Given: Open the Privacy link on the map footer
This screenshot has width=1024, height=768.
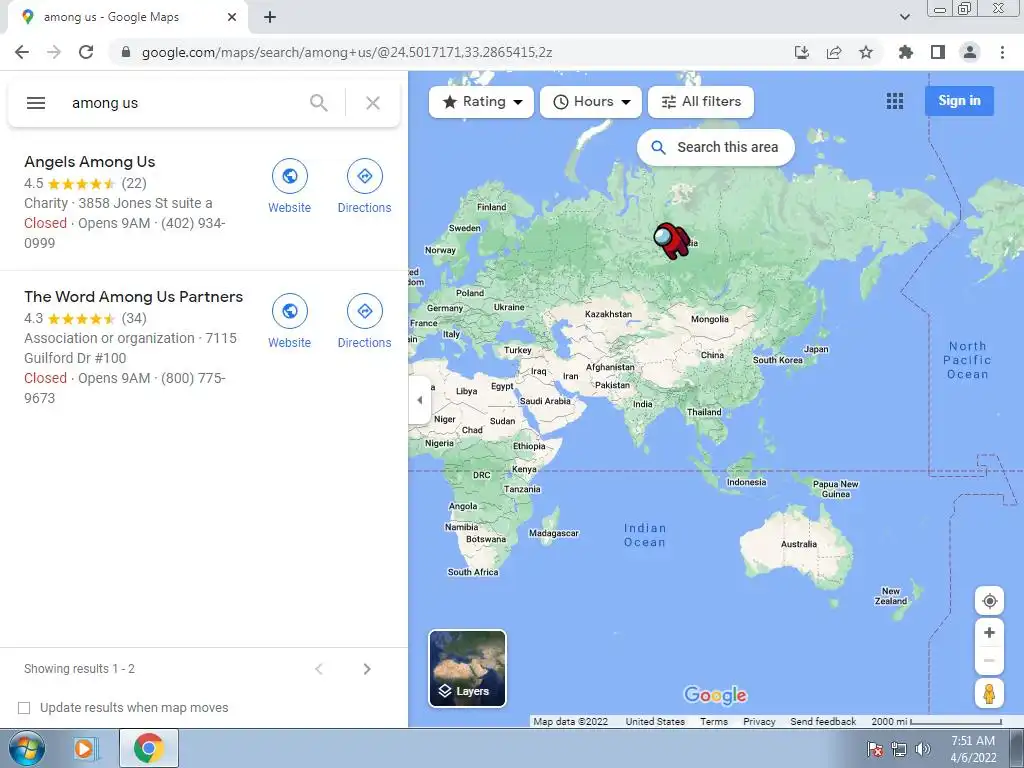Looking at the screenshot, I should [x=759, y=722].
